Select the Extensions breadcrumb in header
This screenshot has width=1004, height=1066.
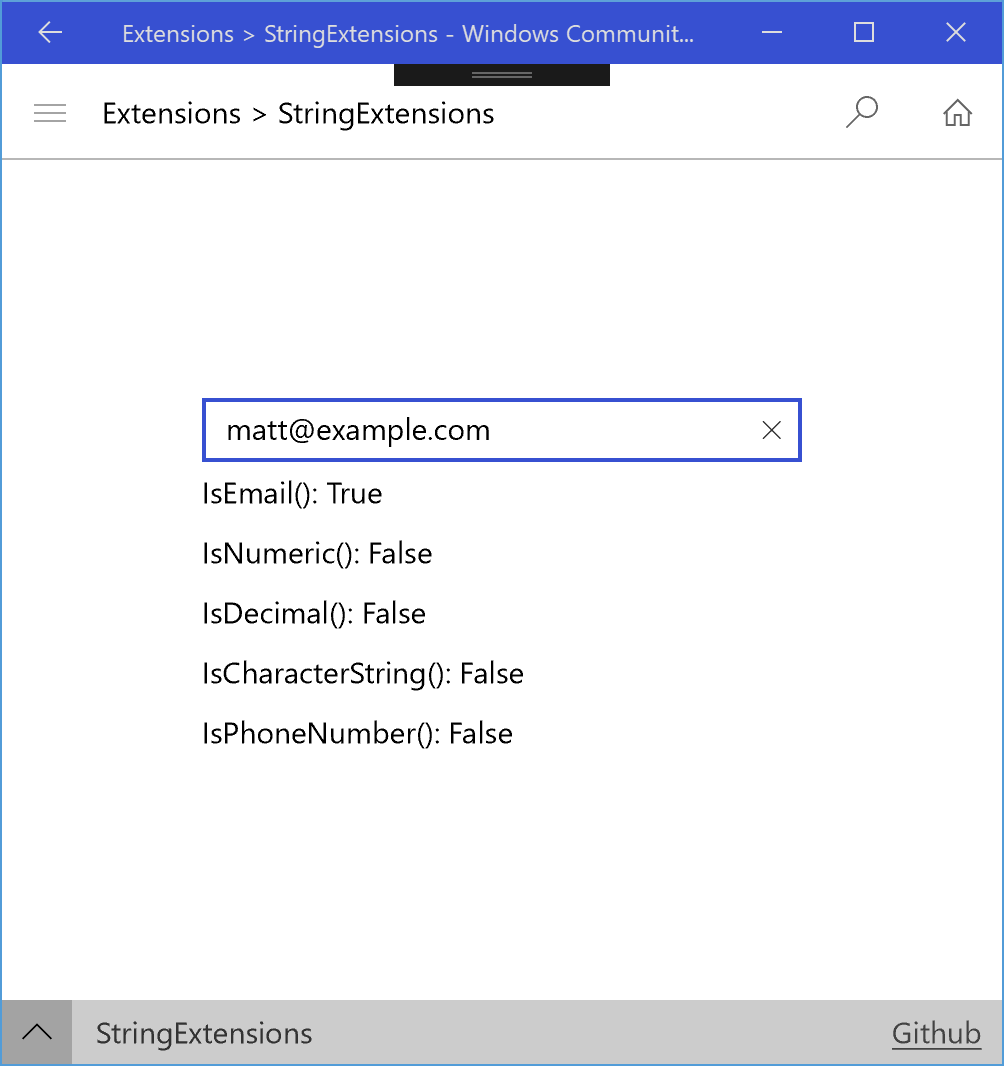pyautogui.click(x=171, y=113)
